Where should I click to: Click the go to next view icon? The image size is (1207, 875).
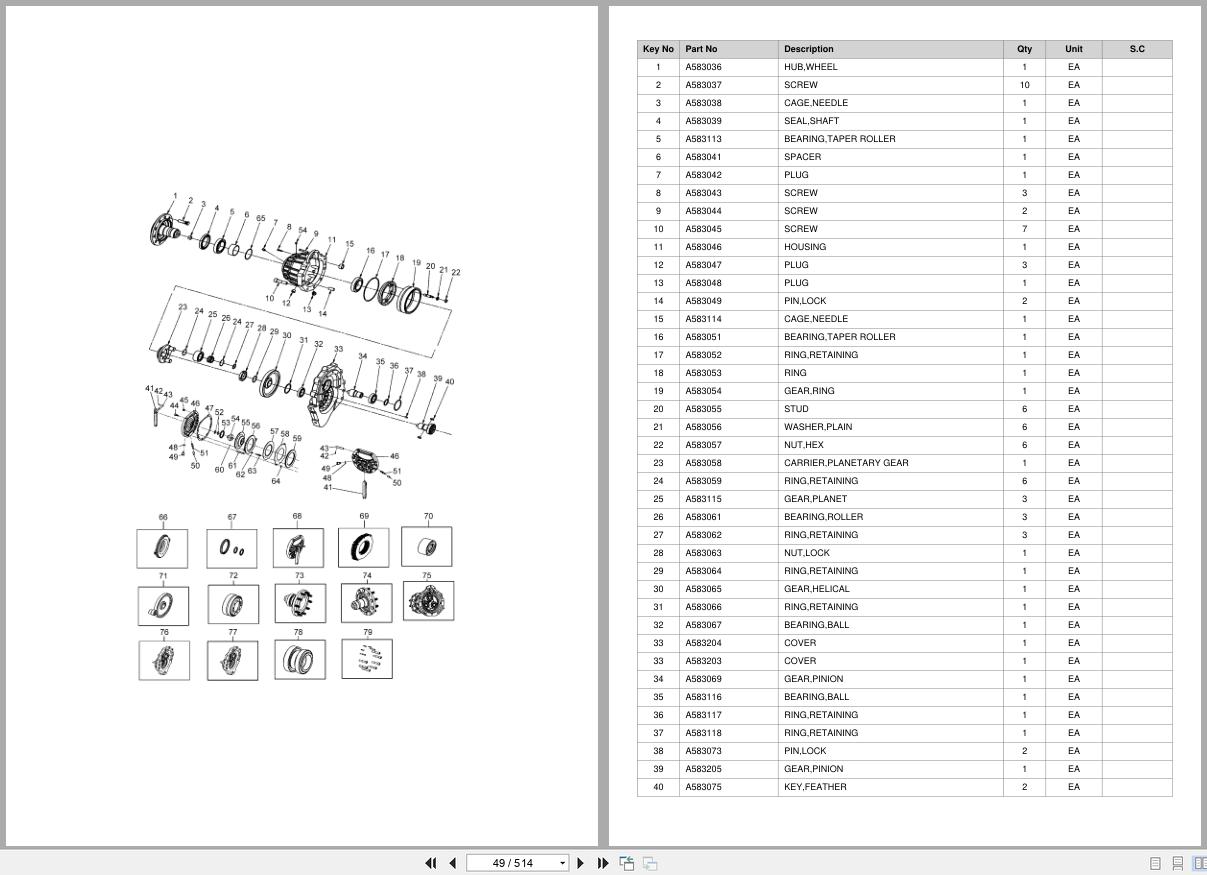pos(649,863)
